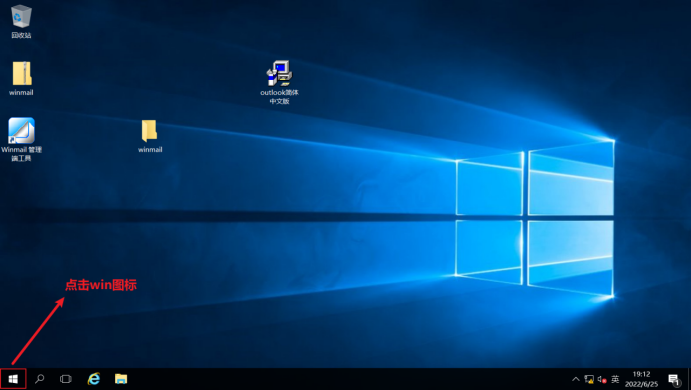
Task: Open the Action Center notification icon
Action: pos(674,379)
